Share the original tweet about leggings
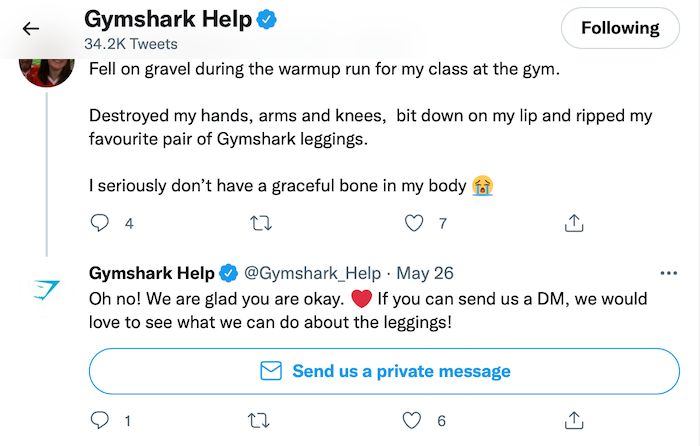The image size is (700, 446). coord(575,223)
